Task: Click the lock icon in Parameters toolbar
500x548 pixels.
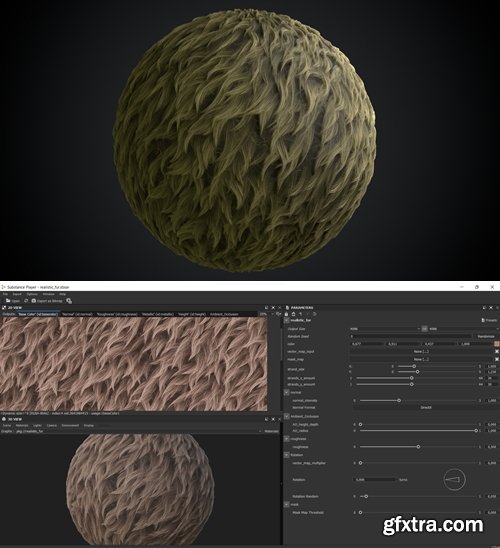Action: point(287,314)
